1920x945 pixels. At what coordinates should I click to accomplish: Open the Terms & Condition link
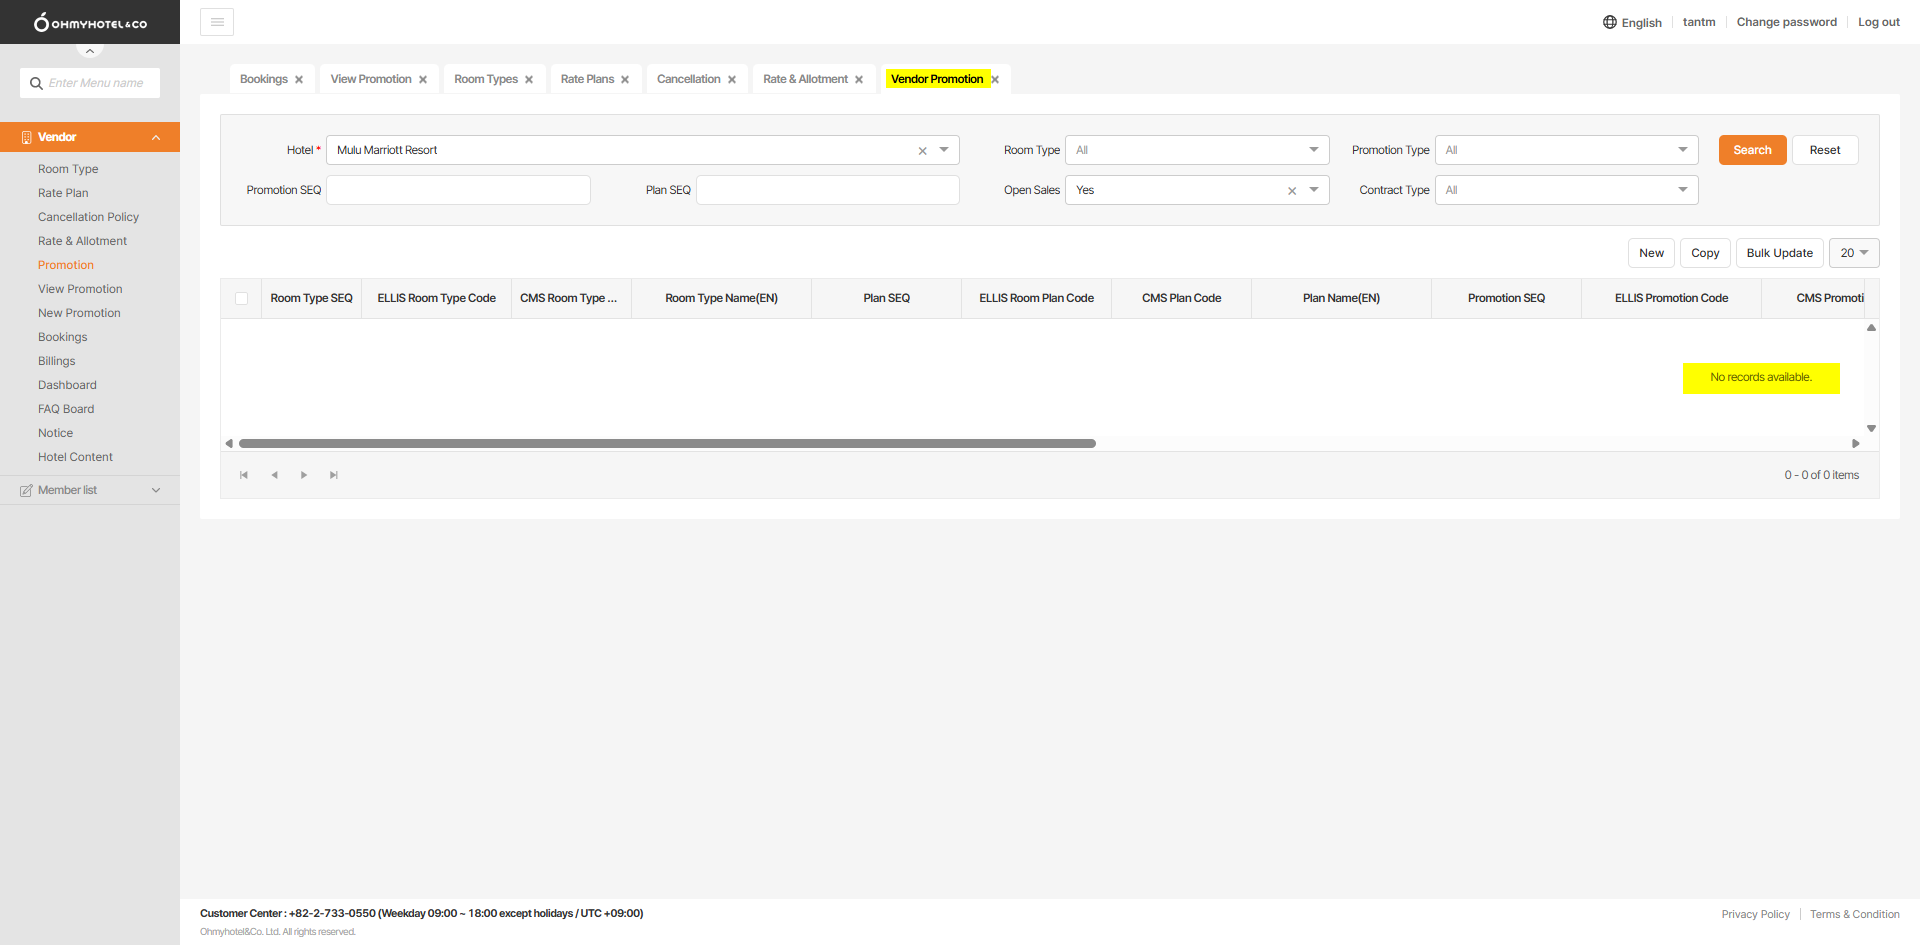click(1855, 914)
